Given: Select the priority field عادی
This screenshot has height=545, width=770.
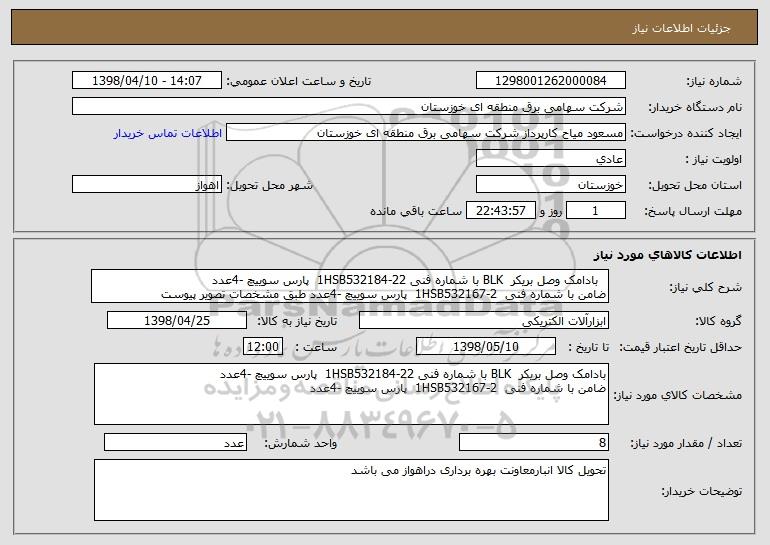Looking at the screenshot, I should click(550, 159).
